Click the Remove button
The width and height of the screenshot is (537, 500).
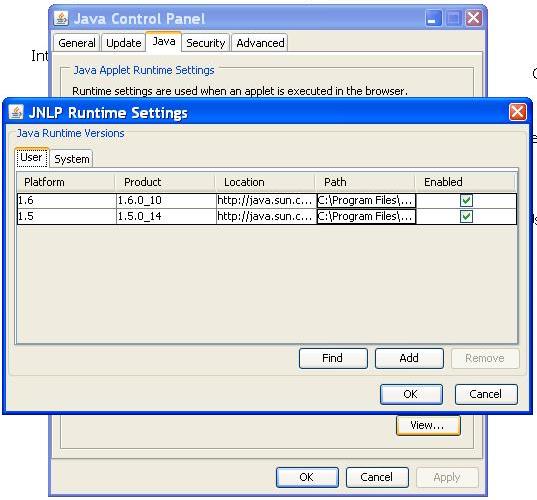[485, 358]
